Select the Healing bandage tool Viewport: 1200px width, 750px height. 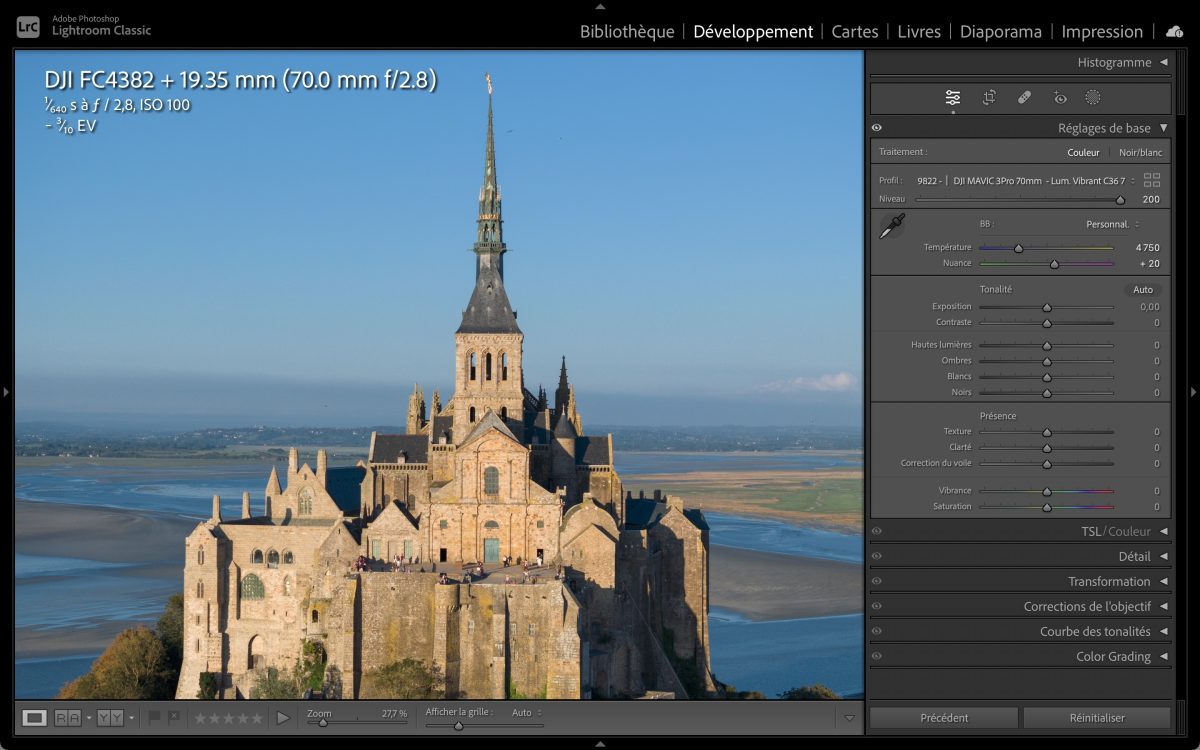point(1024,97)
